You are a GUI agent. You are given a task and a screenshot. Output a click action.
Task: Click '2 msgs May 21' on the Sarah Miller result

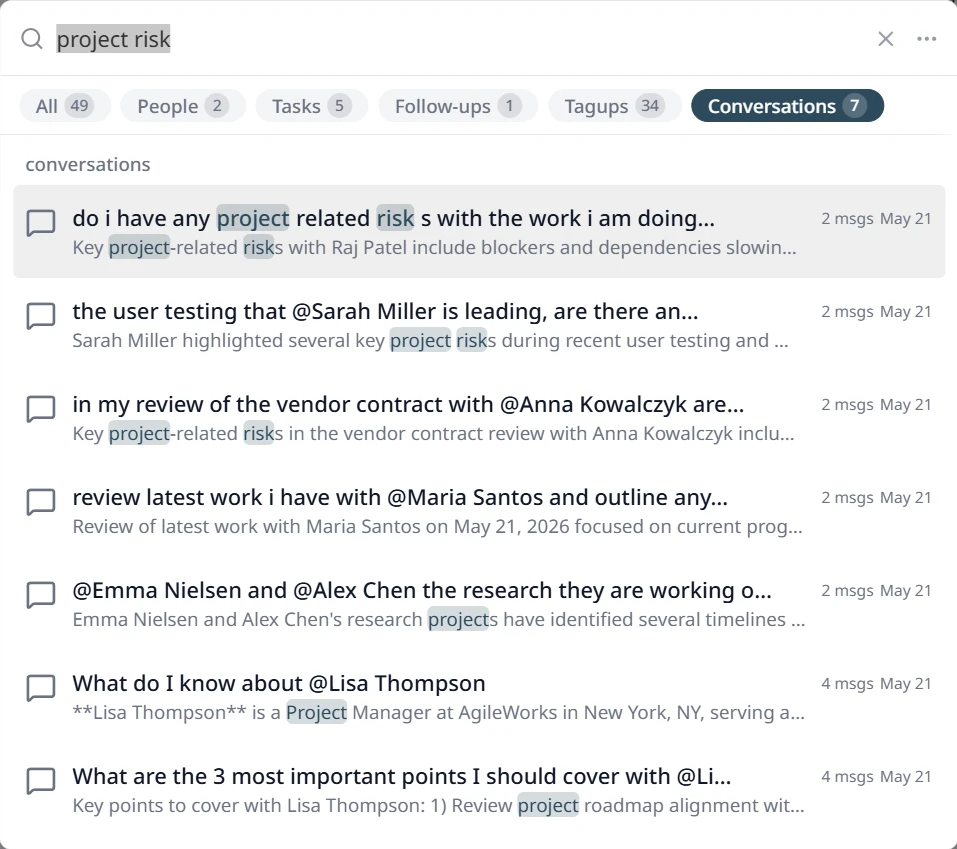pos(876,312)
